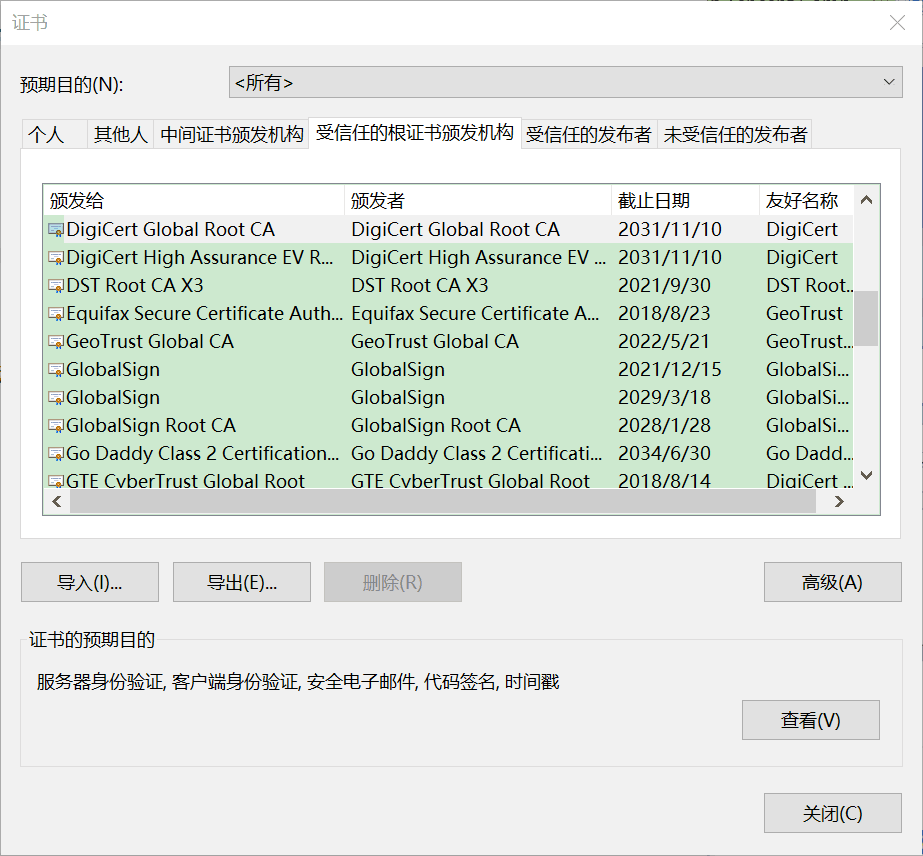Screen dimensions: 923x856
Task: Click certificate icon of DST Root CA X3
Action: pyautogui.click(x=56, y=286)
